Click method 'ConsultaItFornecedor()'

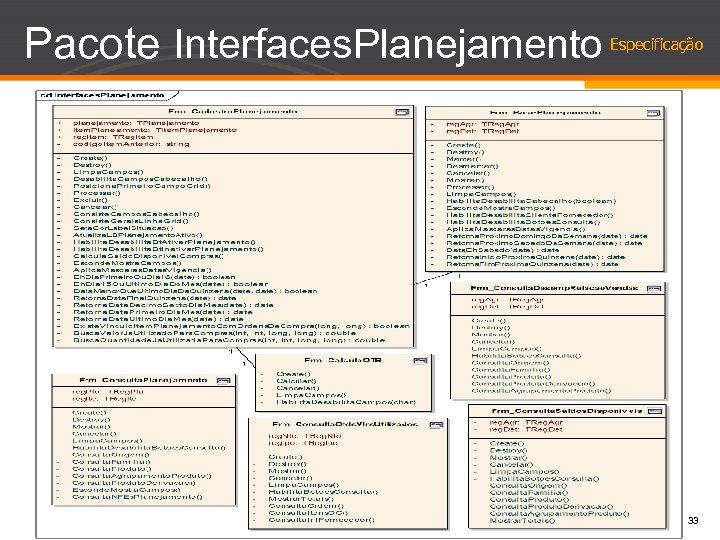(321, 520)
